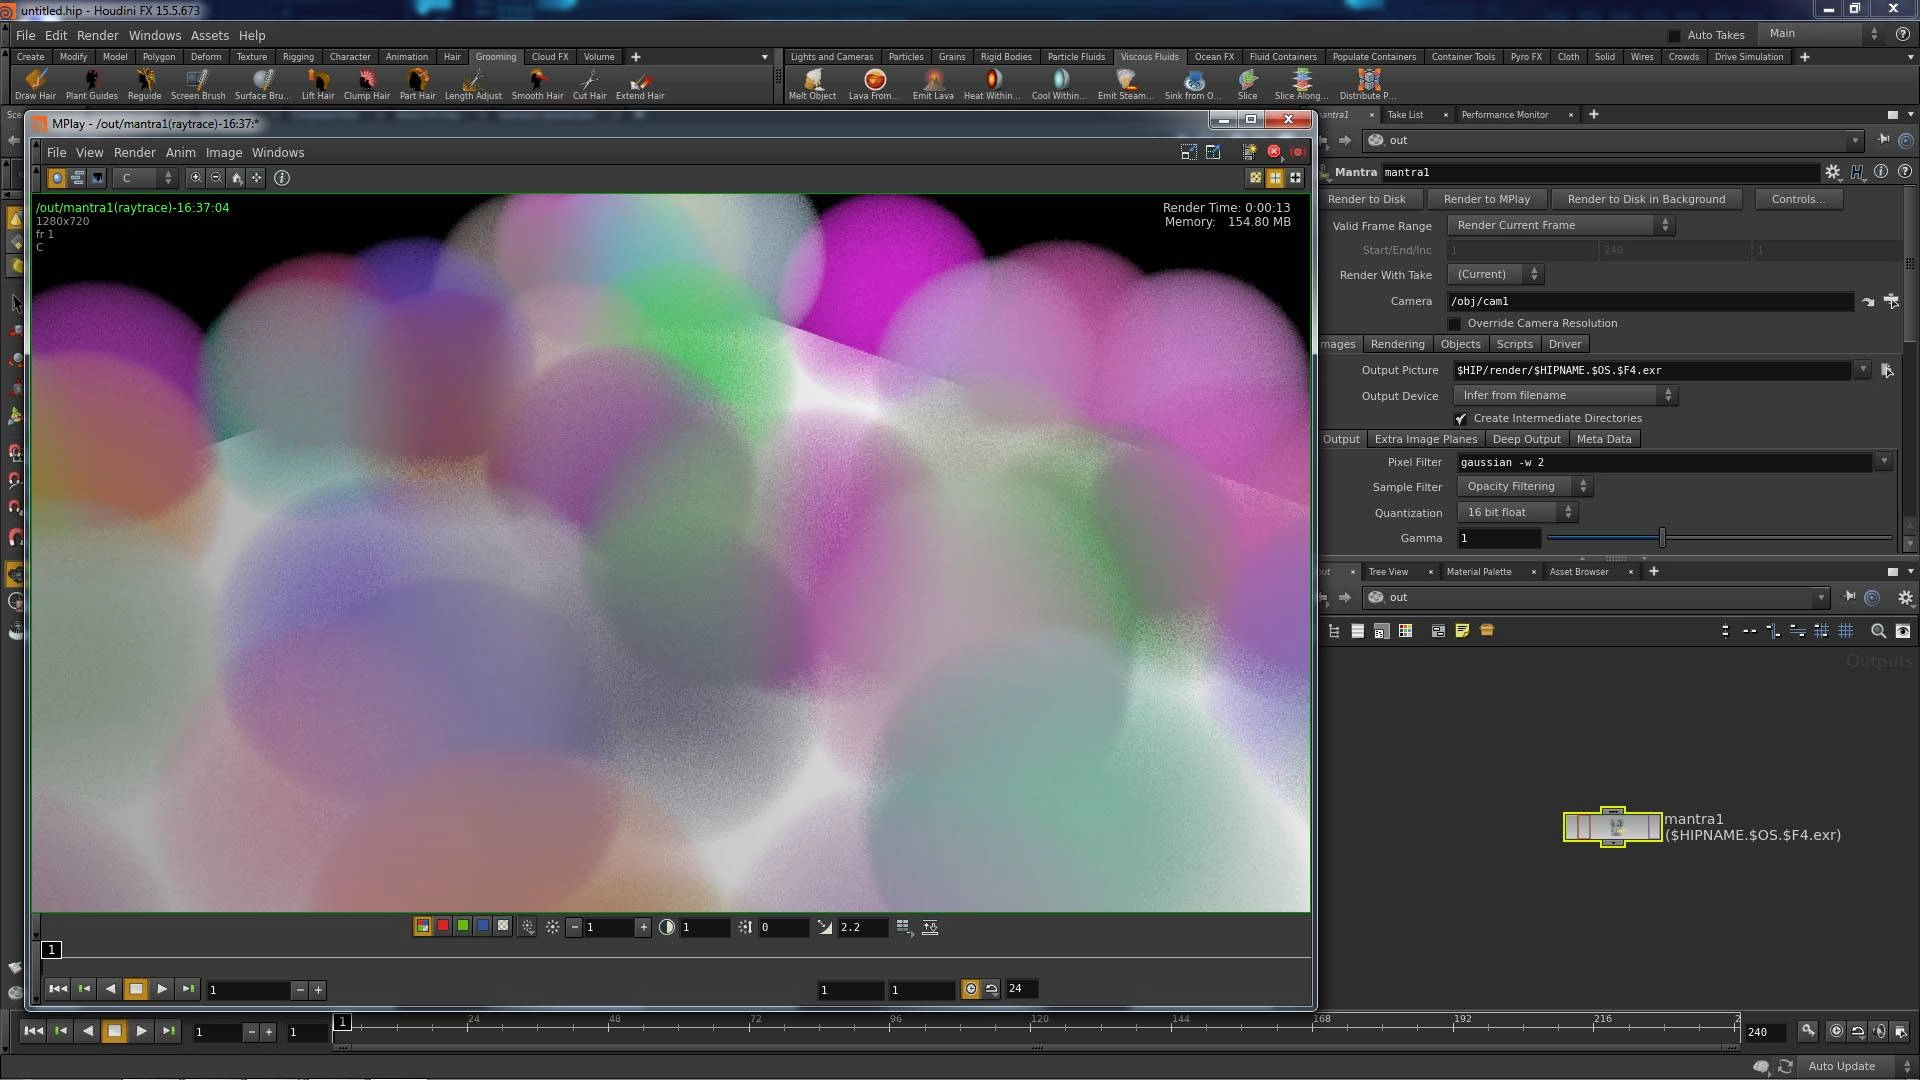Open Main take selector dropdown

tap(1820, 34)
